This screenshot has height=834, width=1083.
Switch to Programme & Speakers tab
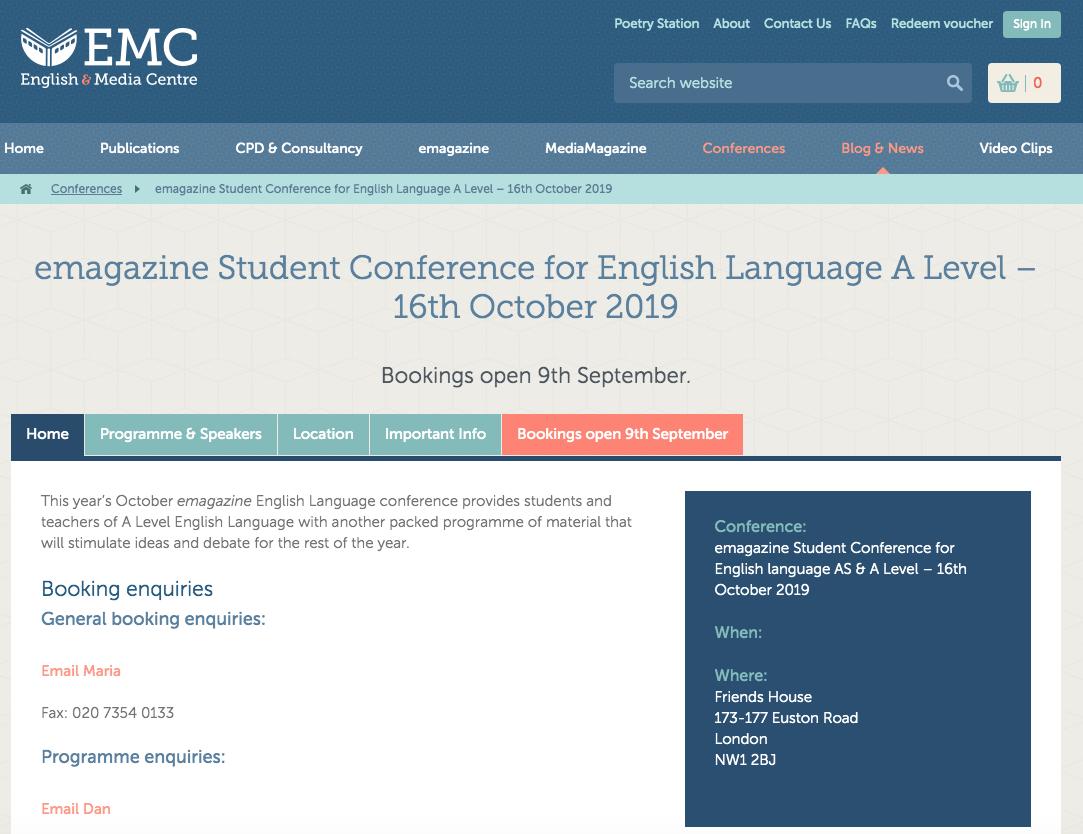(x=181, y=434)
